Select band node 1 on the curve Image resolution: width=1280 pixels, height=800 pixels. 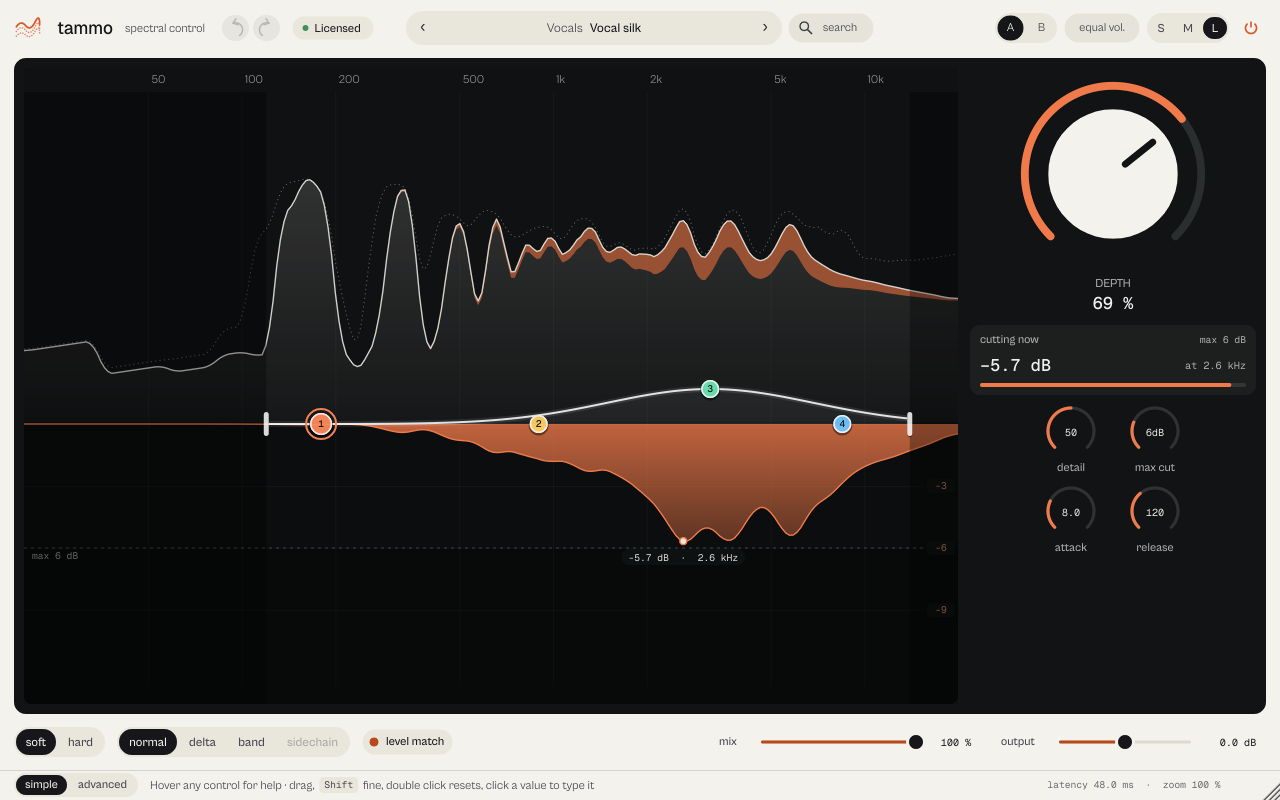point(321,424)
